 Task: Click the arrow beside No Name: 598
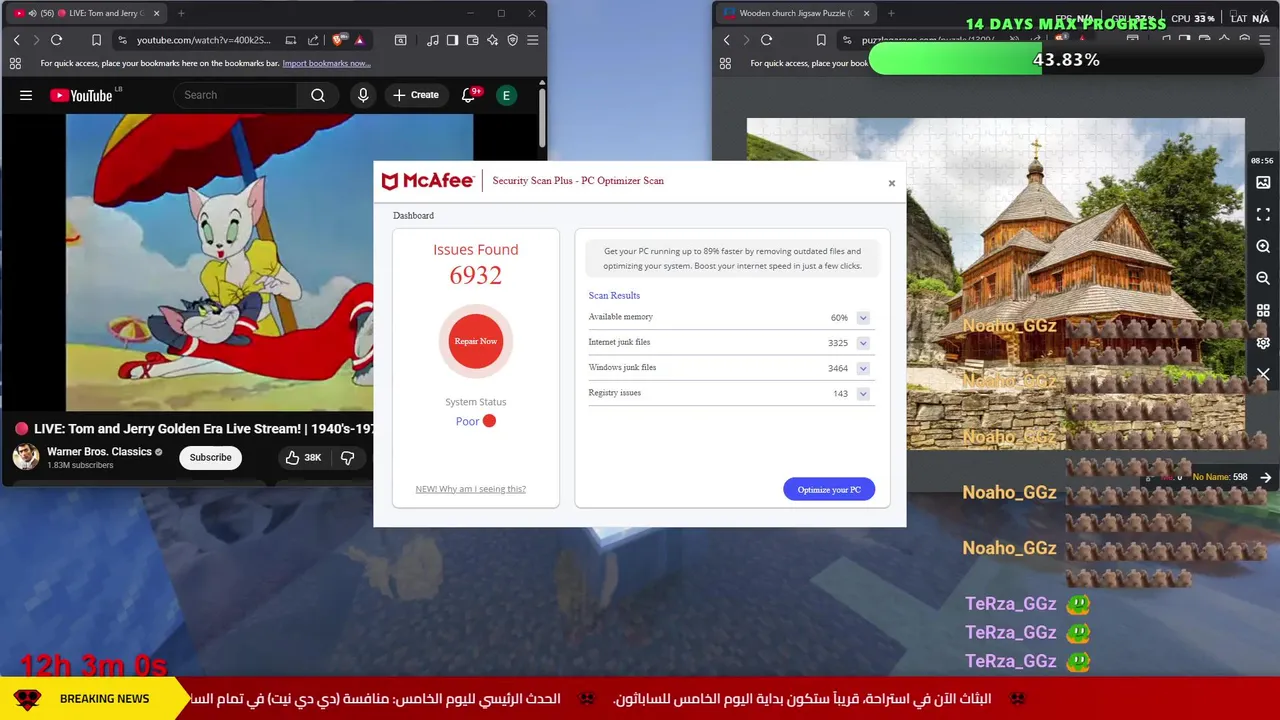(x=1266, y=477)
